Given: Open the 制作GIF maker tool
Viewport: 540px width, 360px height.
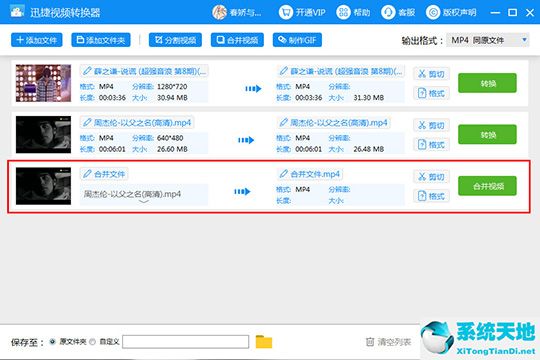Looking at the screenshot, I should pyautogui.click(x=297, y=40).
